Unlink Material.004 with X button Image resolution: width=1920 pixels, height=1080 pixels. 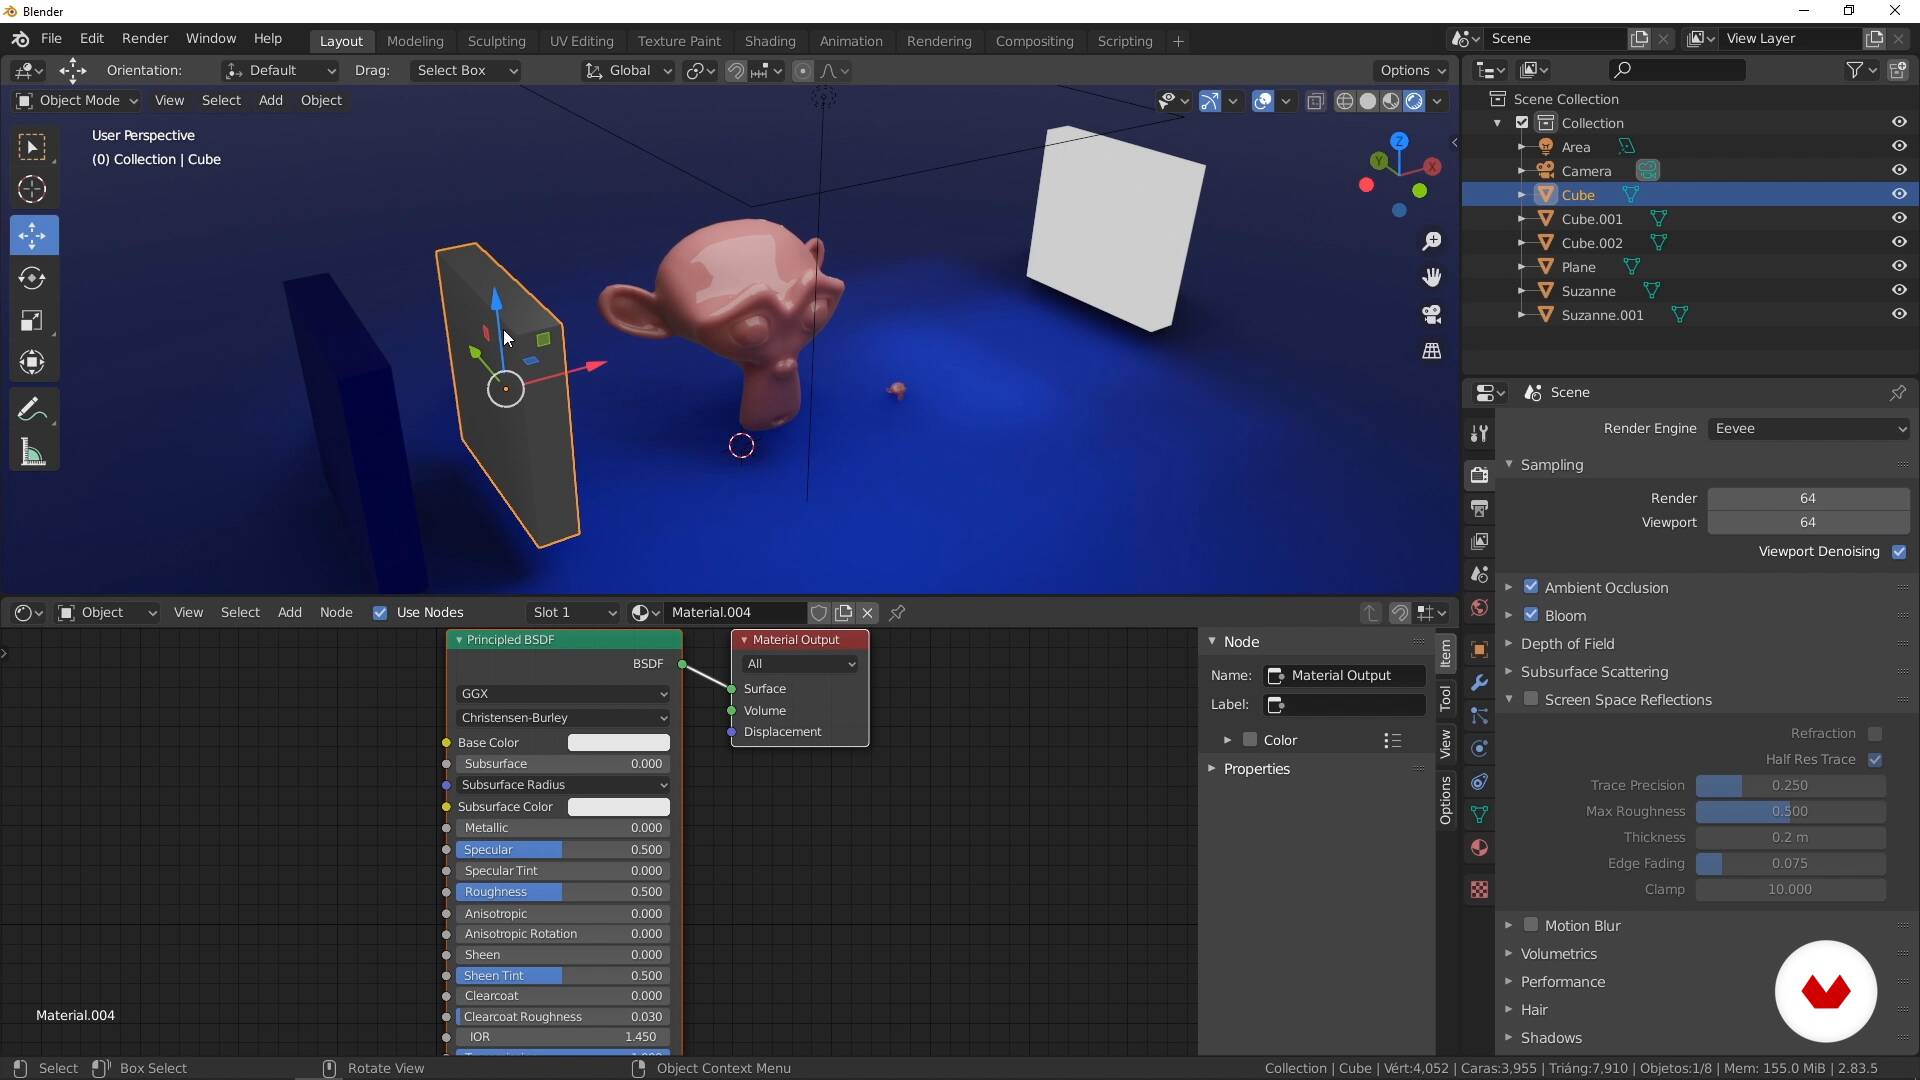point(868,613)
